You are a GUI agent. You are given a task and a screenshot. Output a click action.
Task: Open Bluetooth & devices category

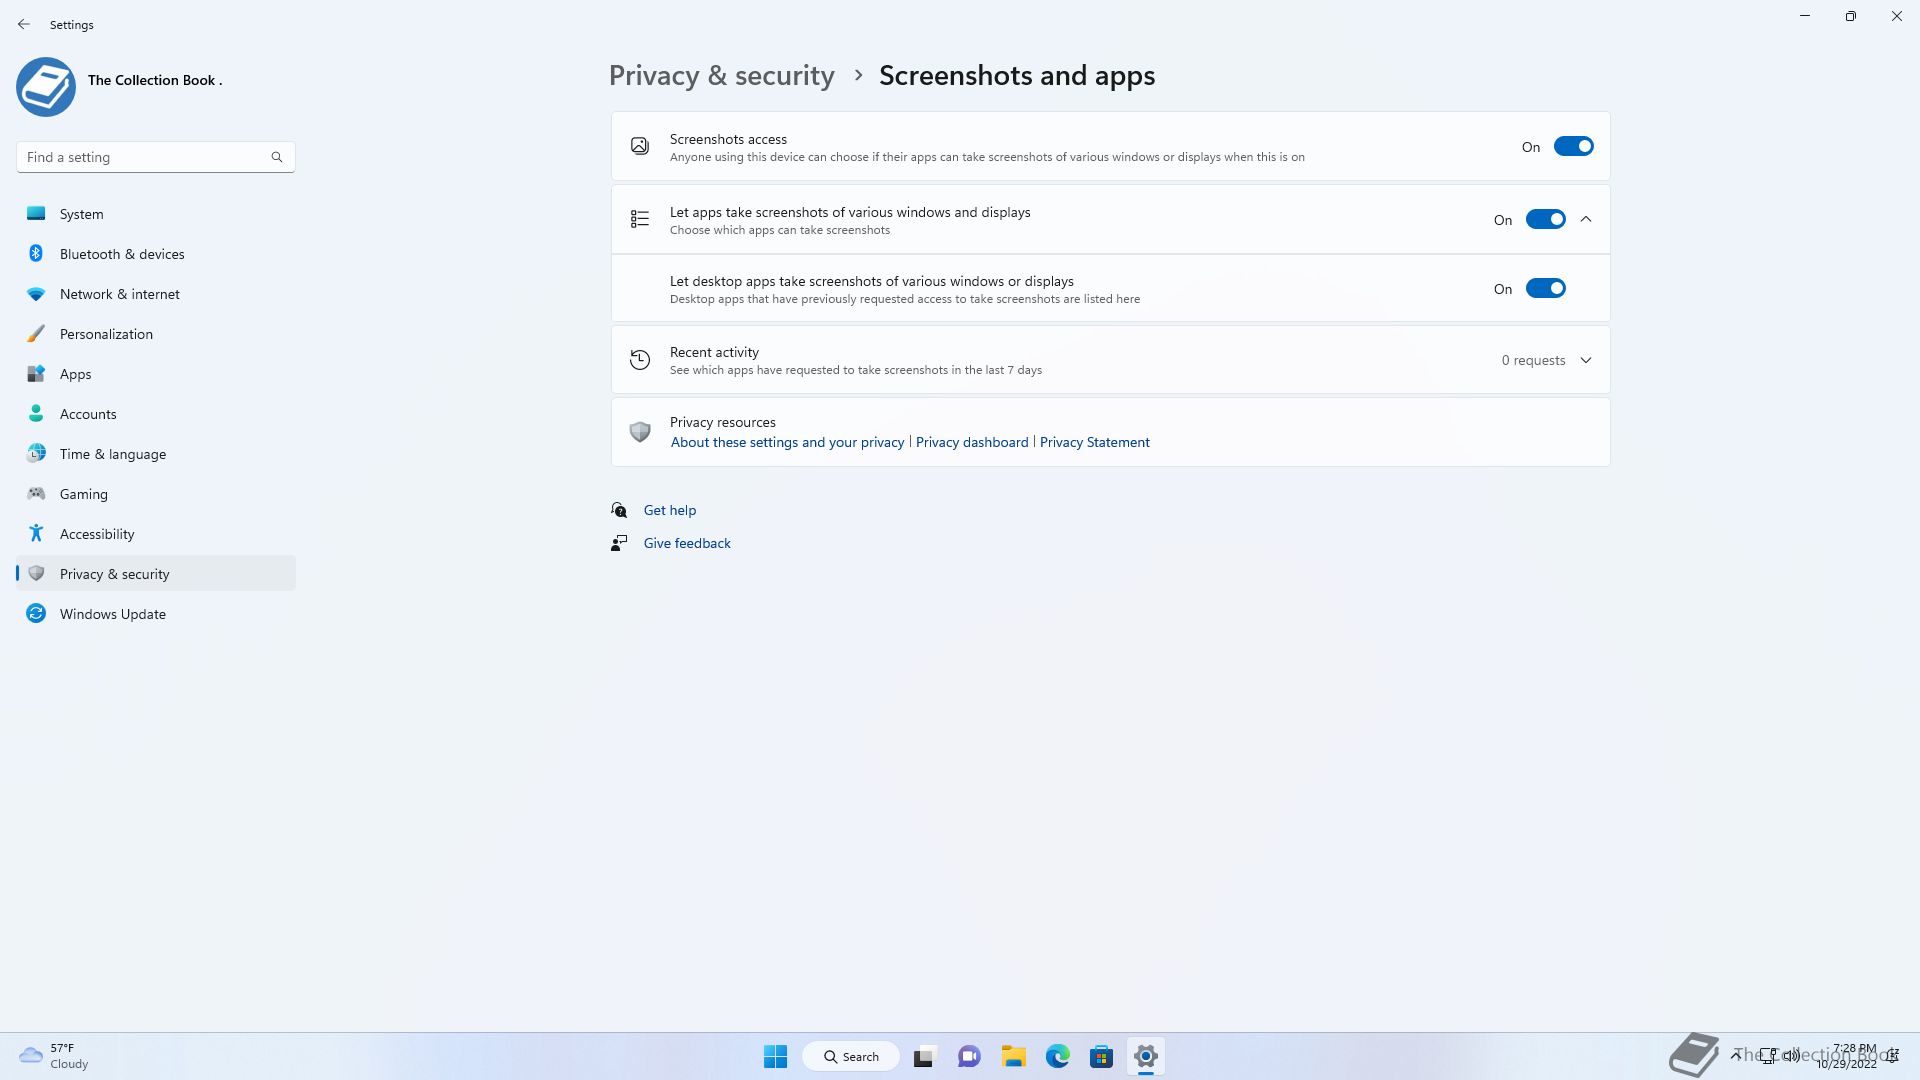(155, 254)
